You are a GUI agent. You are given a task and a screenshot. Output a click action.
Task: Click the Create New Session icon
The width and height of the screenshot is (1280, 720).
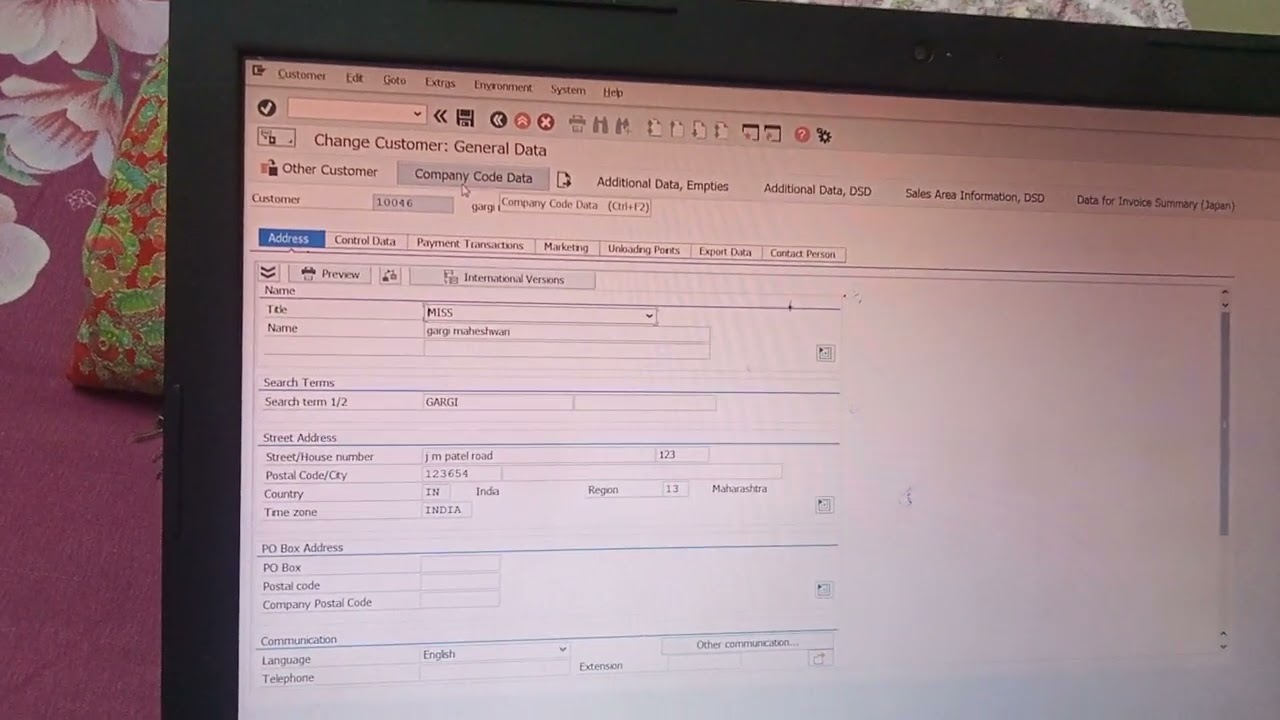point(750,132)
